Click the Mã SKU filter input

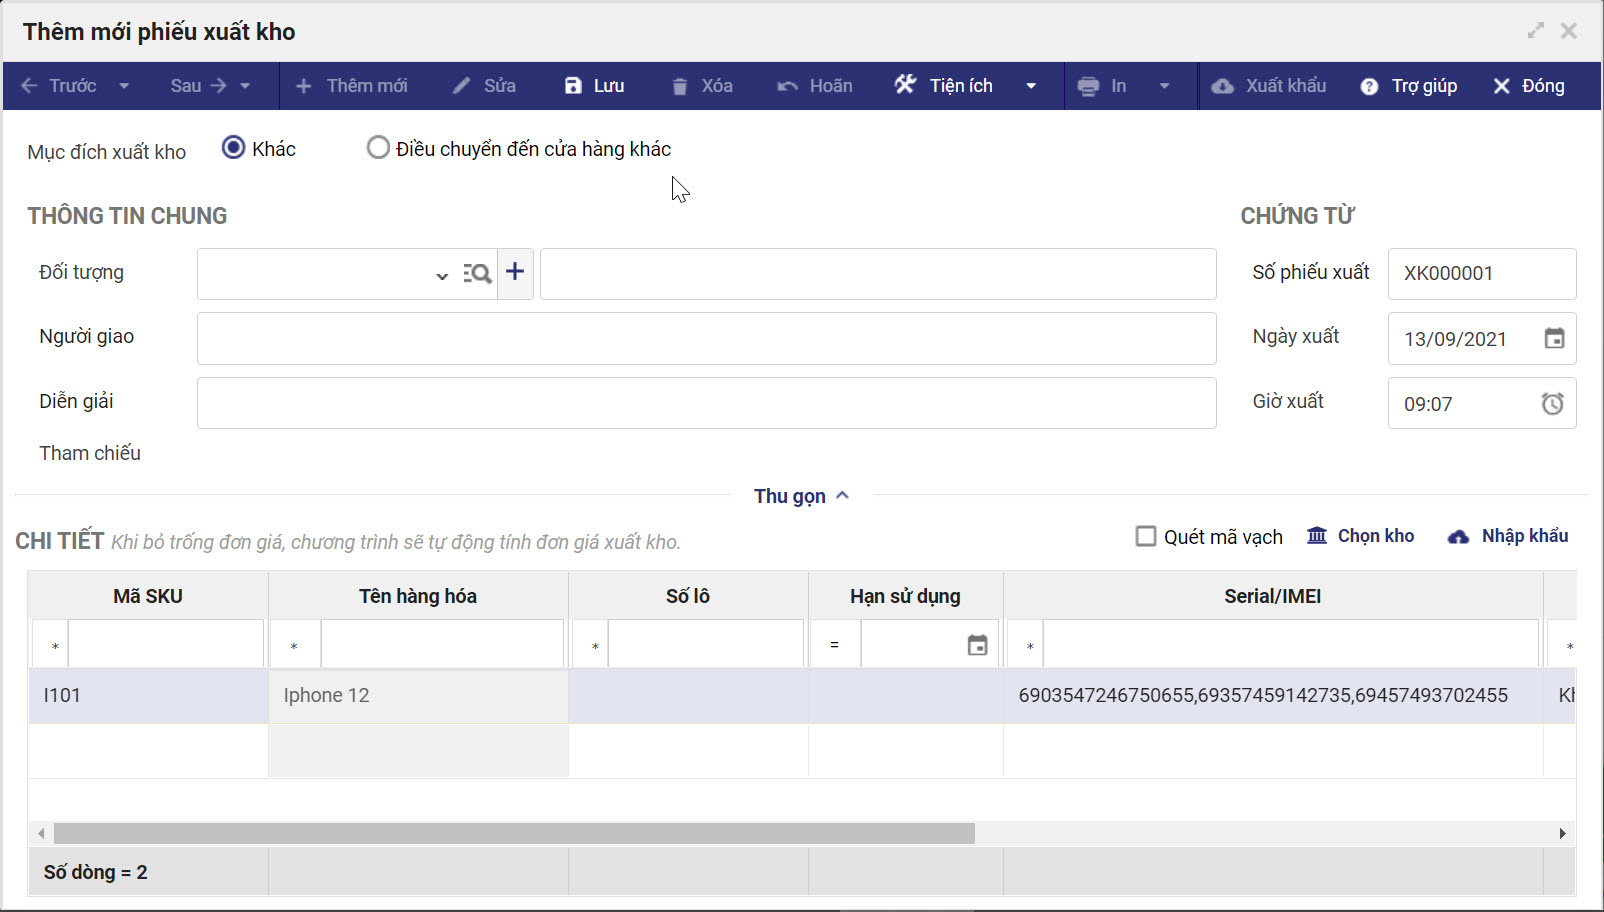(x=166, y=645)
